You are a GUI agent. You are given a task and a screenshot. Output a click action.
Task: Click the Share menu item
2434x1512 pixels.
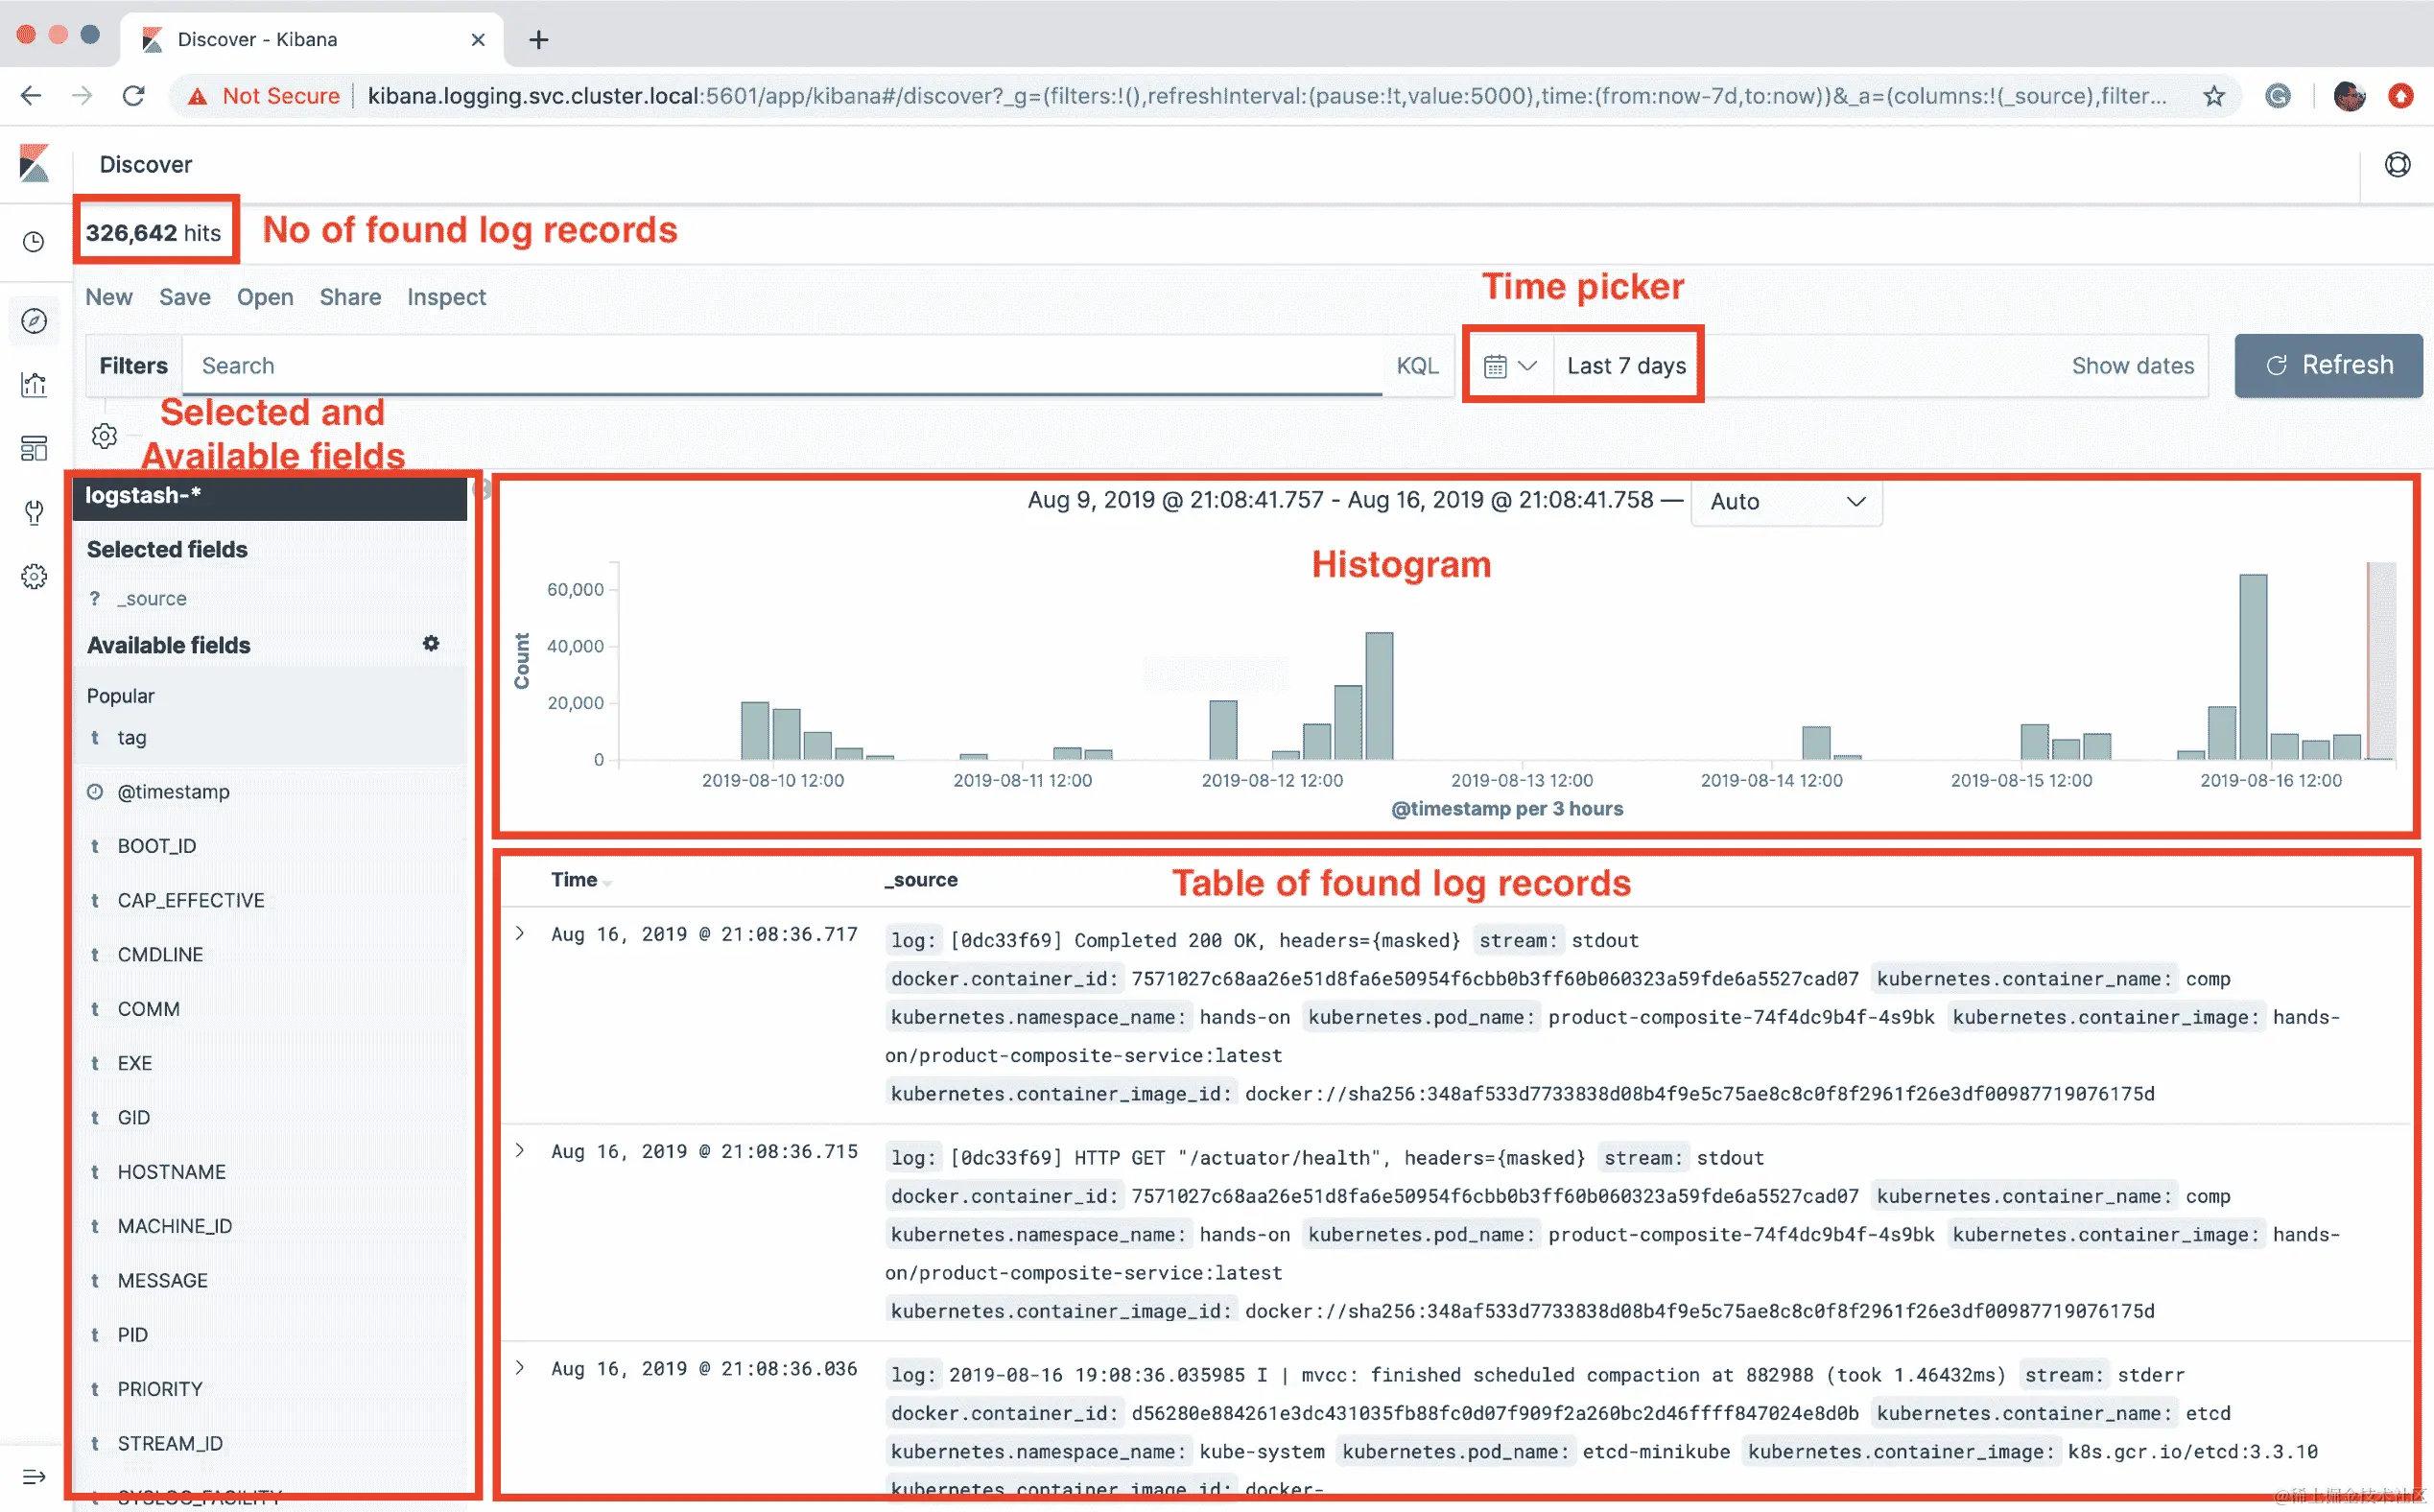(x=350, y=297)
